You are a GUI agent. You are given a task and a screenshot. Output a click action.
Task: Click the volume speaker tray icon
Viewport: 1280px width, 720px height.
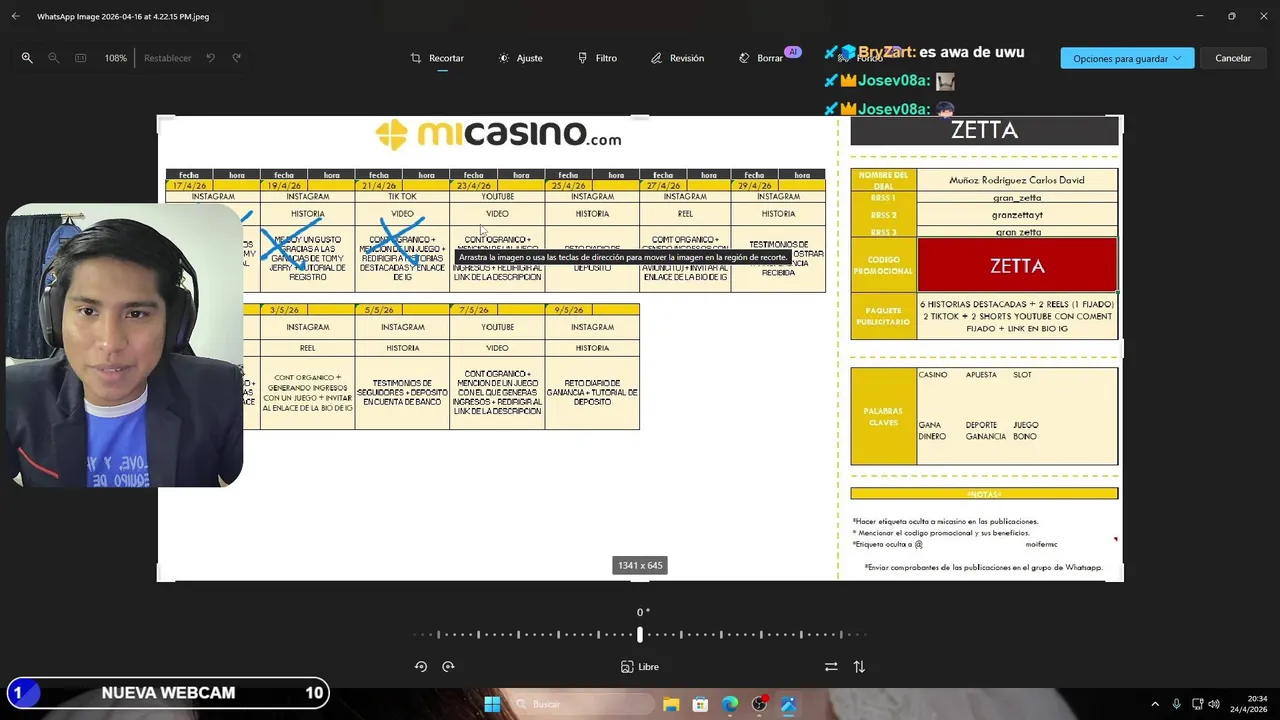1214,704
